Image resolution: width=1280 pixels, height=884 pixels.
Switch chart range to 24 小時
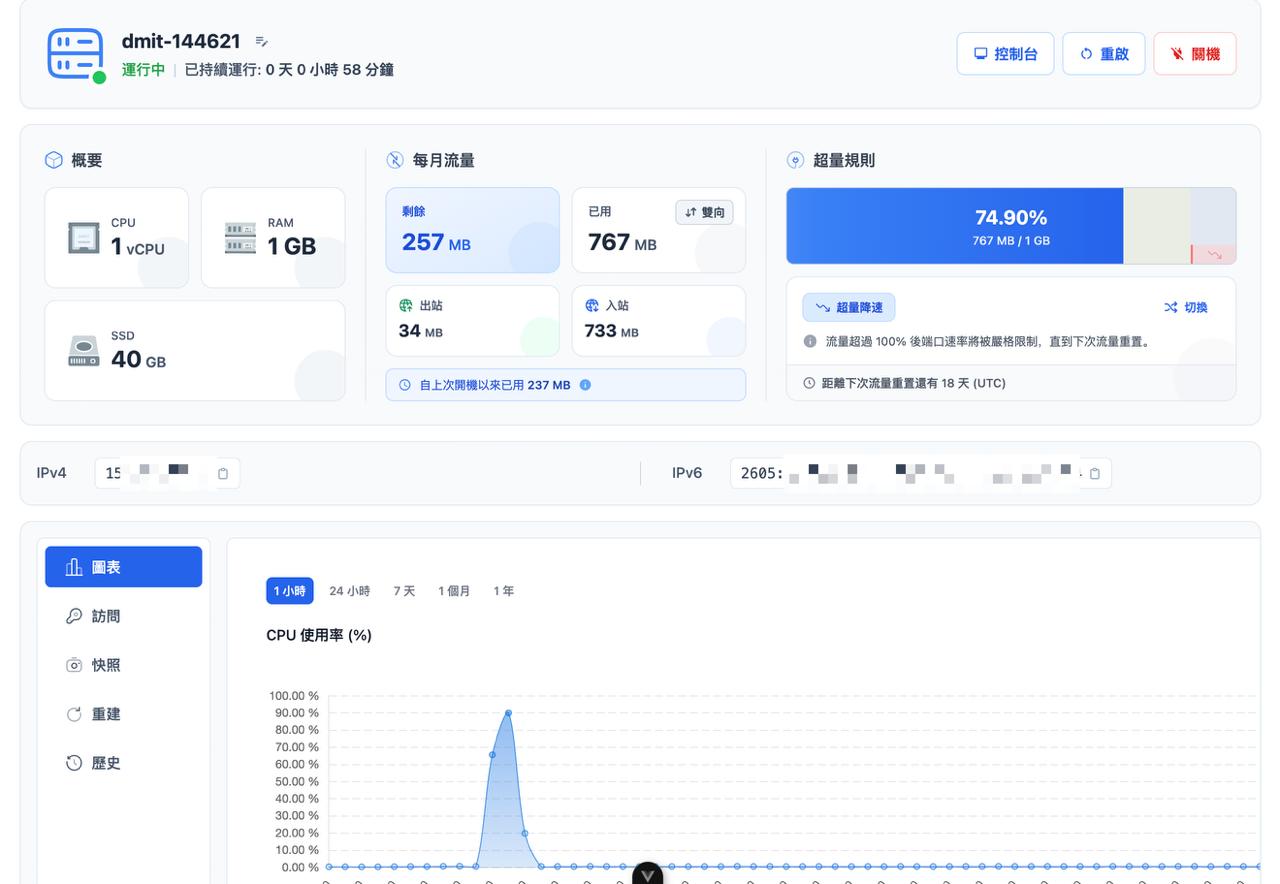[x=349, y=590]
